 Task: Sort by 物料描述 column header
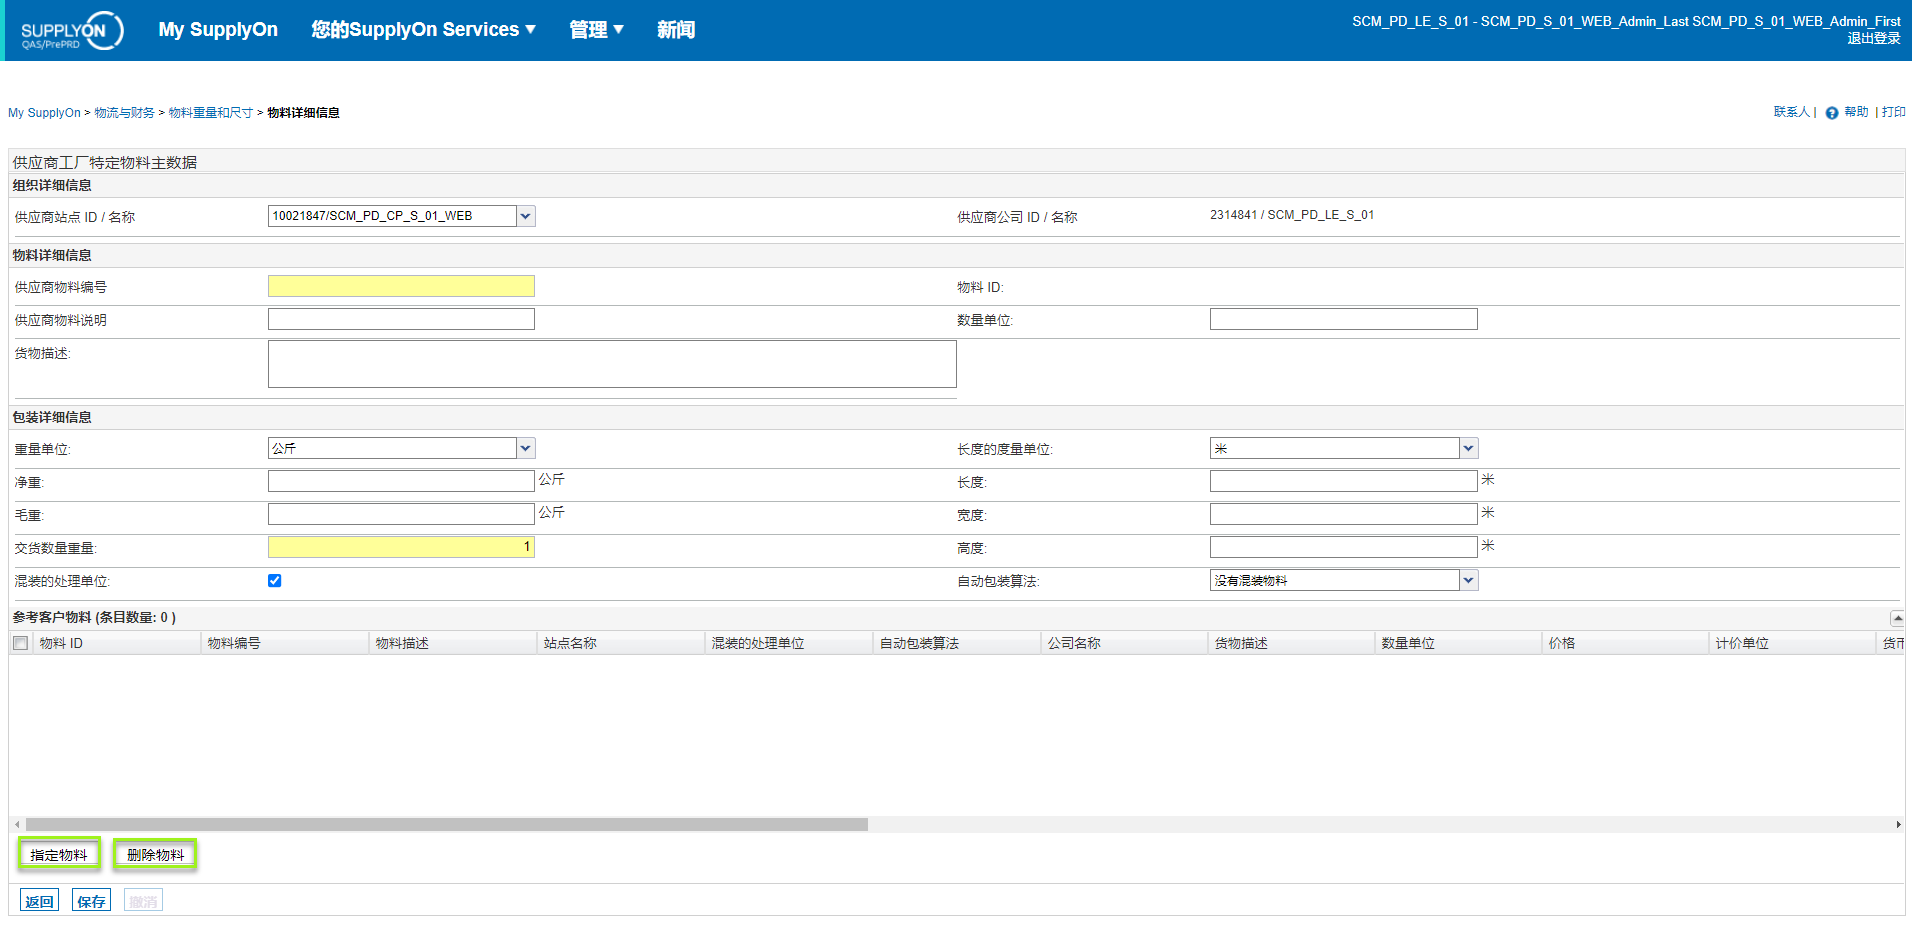(x=453, y=643)
